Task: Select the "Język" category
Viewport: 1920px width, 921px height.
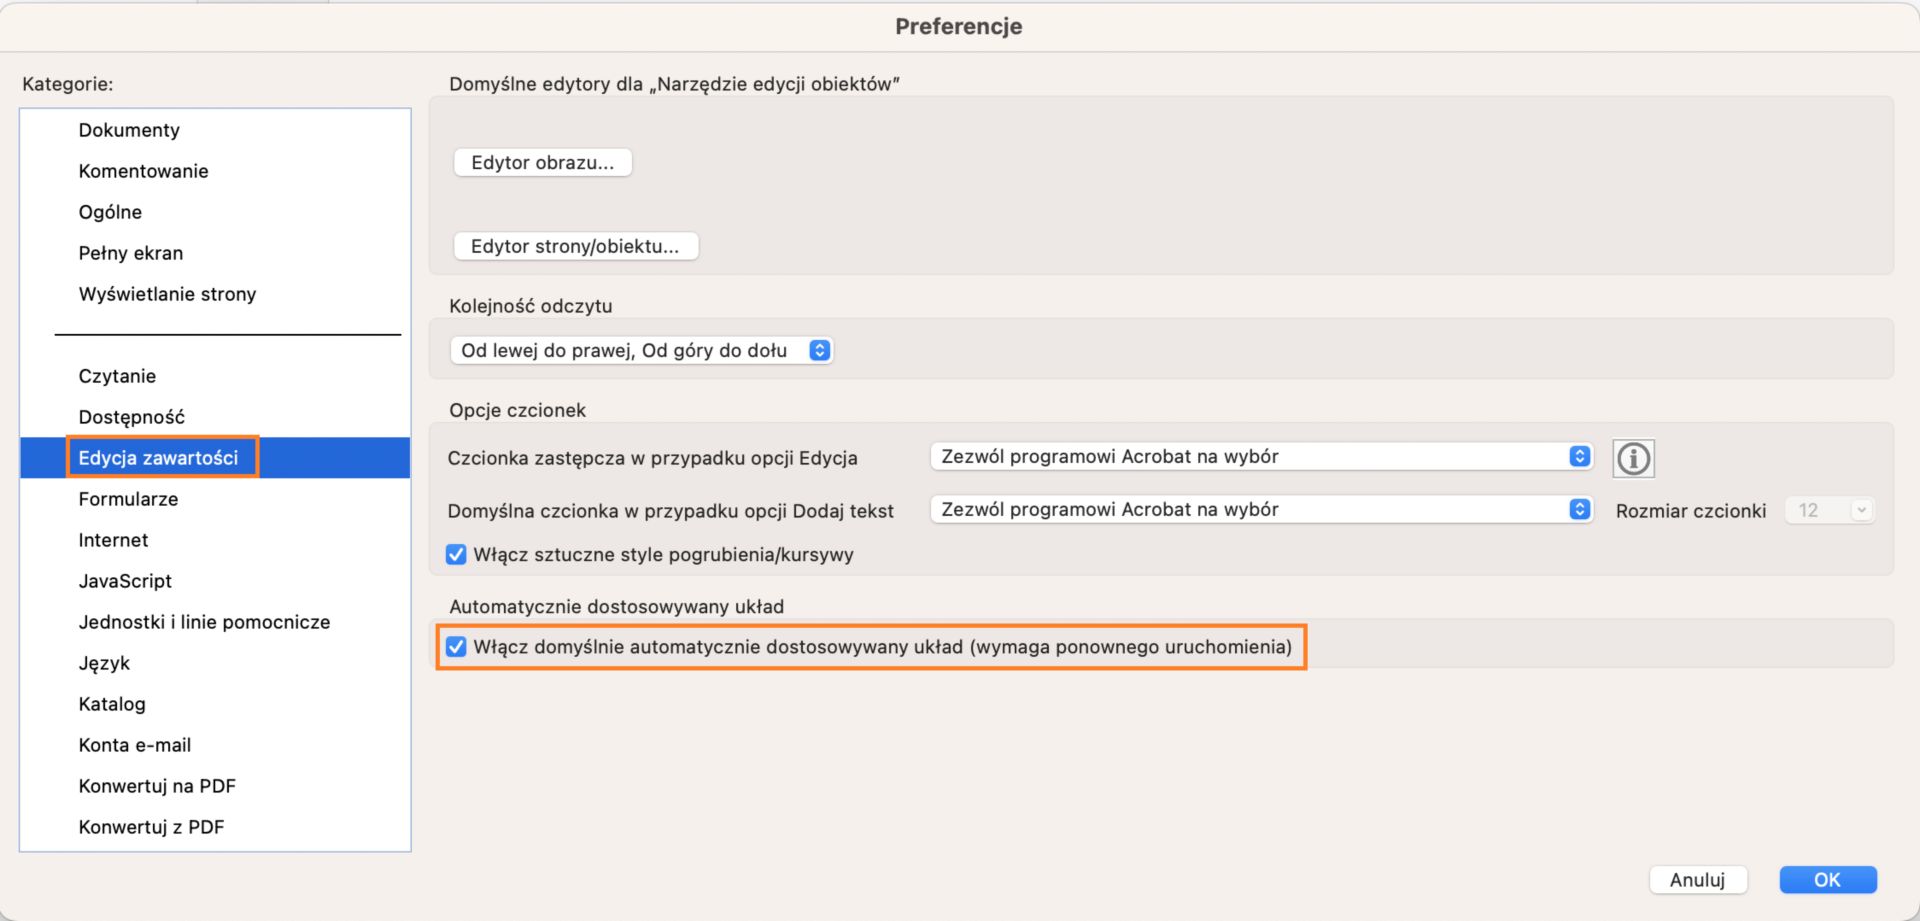Action: click(104, 663)
